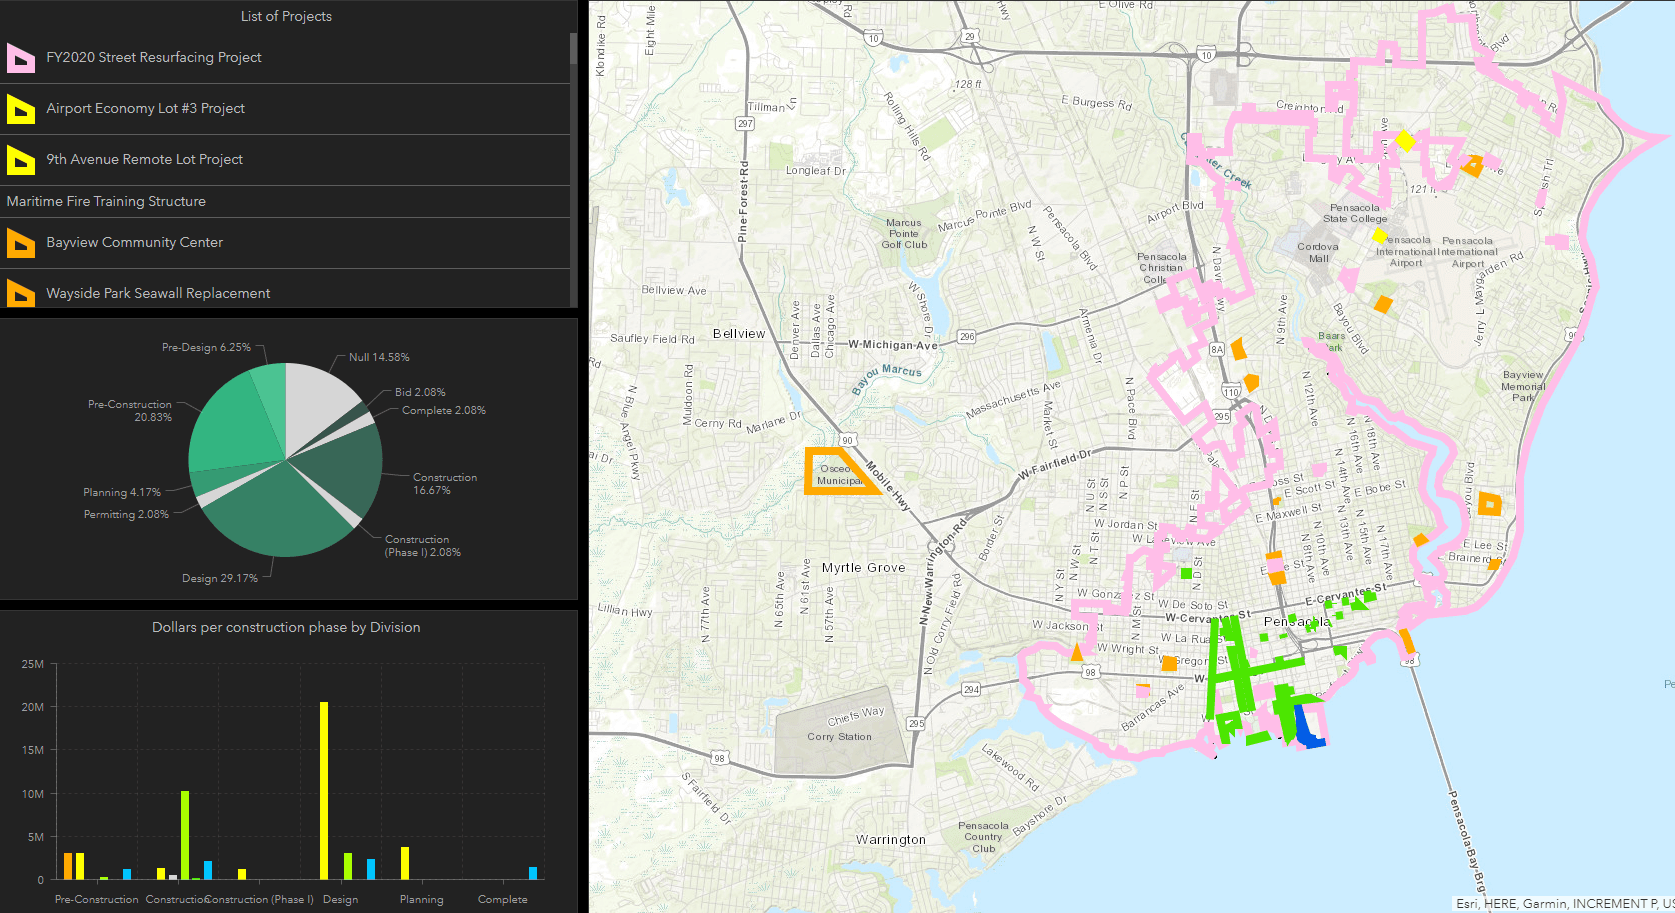Click the Pre-Construction axis label

[x=97, y=900]
